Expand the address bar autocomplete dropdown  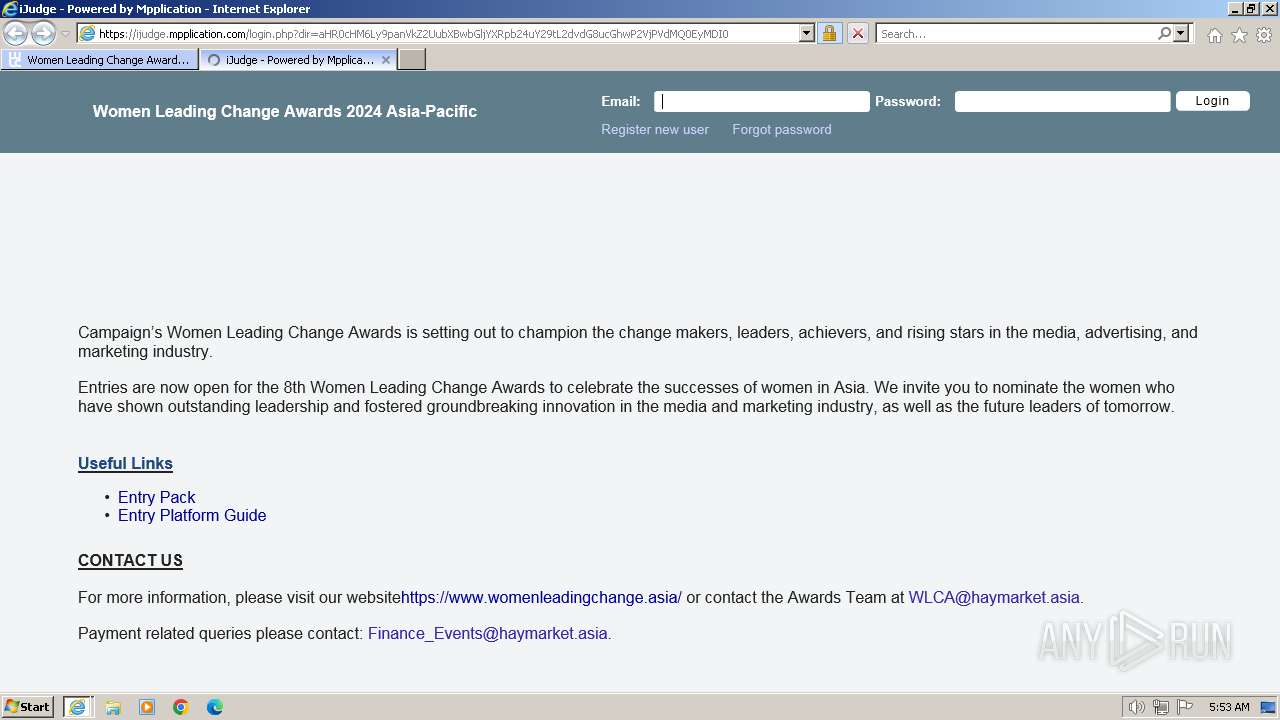coord(807,33)
